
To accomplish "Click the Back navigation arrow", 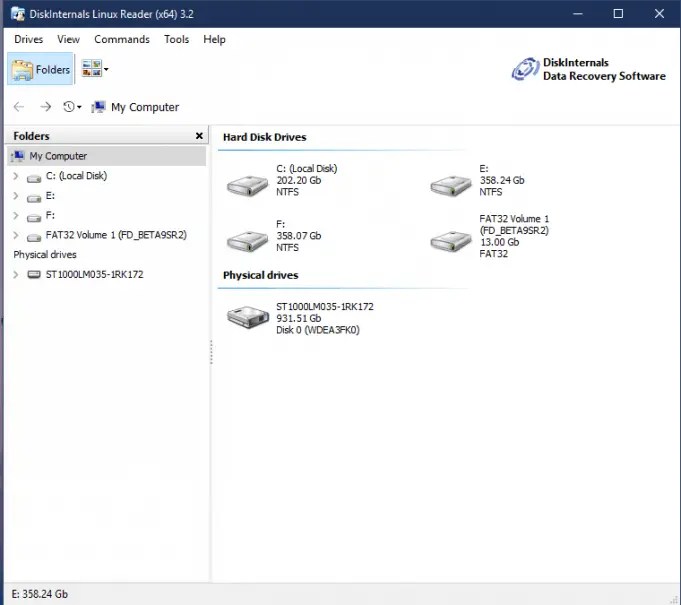I will tap(19, 107).
